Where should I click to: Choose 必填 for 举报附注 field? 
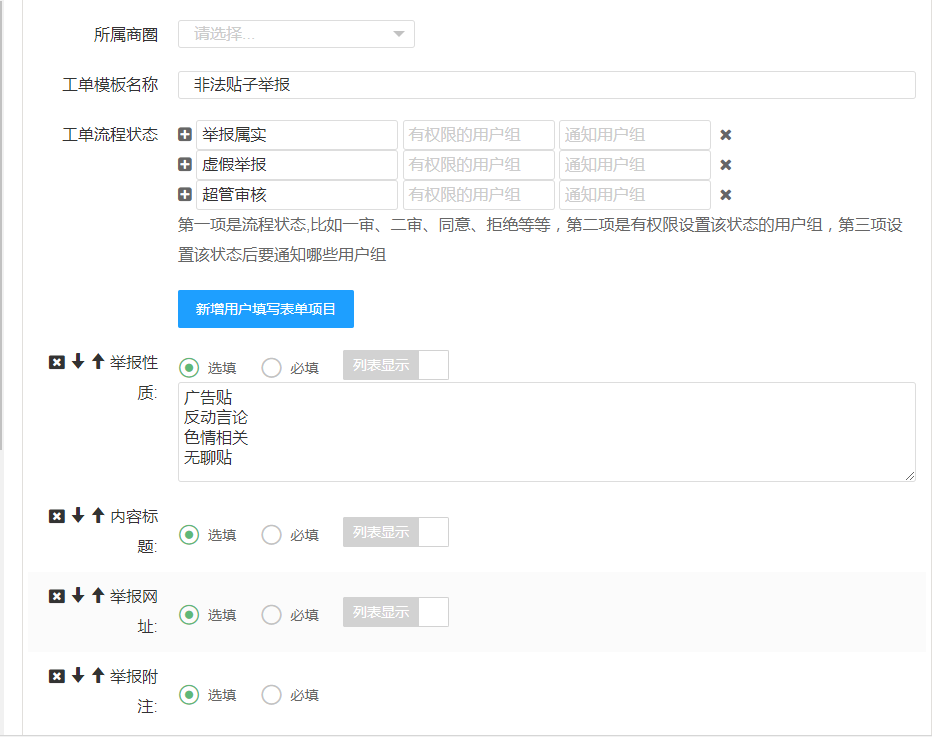(x=272, y=695)
